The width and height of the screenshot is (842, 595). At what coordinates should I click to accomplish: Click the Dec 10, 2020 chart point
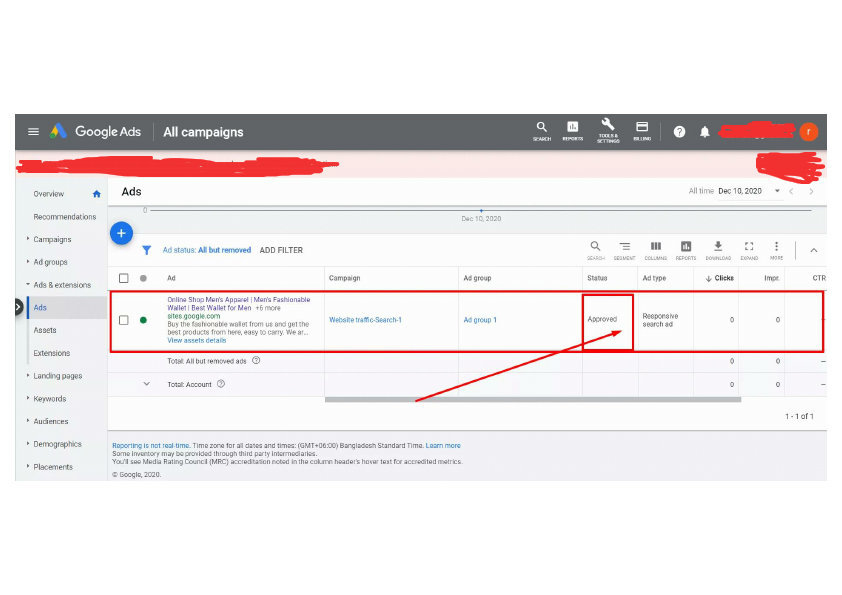click(x=481, y=211)
